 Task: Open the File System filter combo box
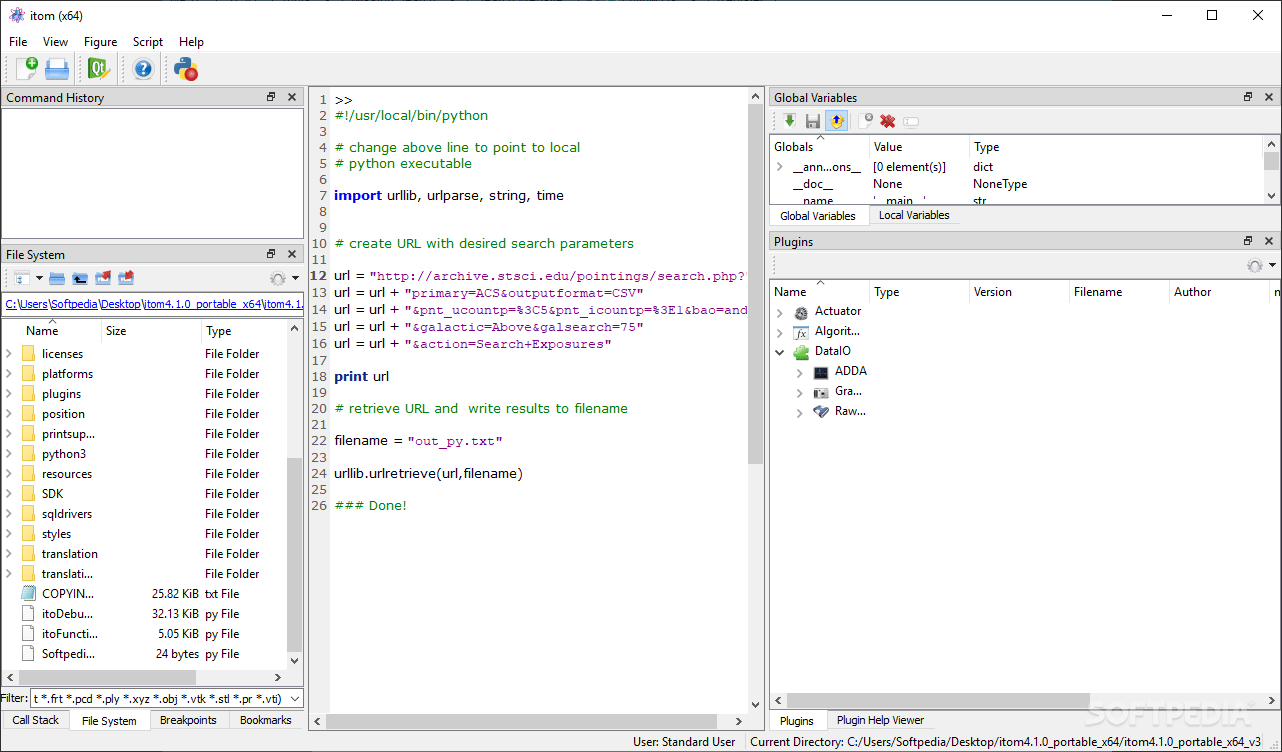167,698
